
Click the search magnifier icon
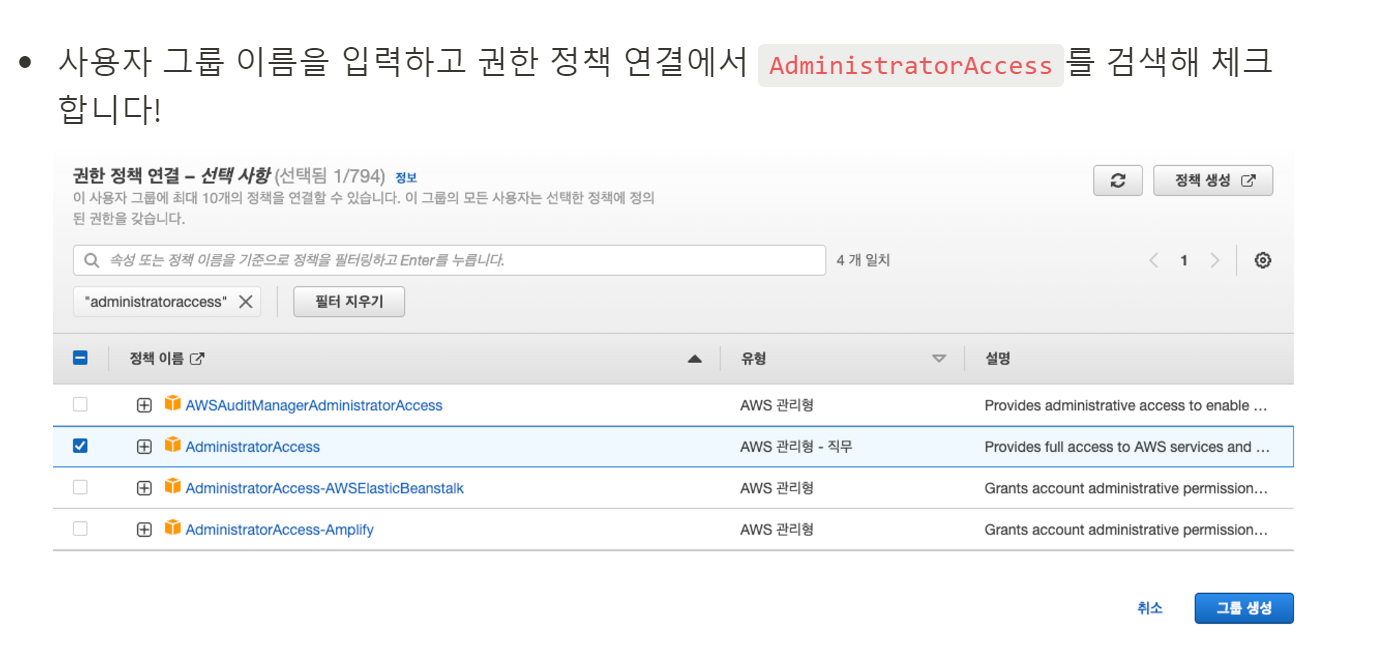(x=92, y=260)
